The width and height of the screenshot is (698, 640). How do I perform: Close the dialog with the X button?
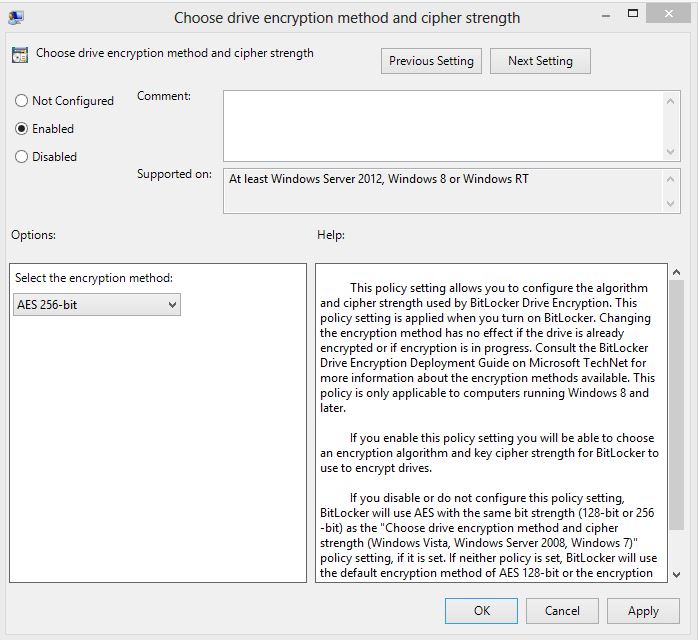669,14
